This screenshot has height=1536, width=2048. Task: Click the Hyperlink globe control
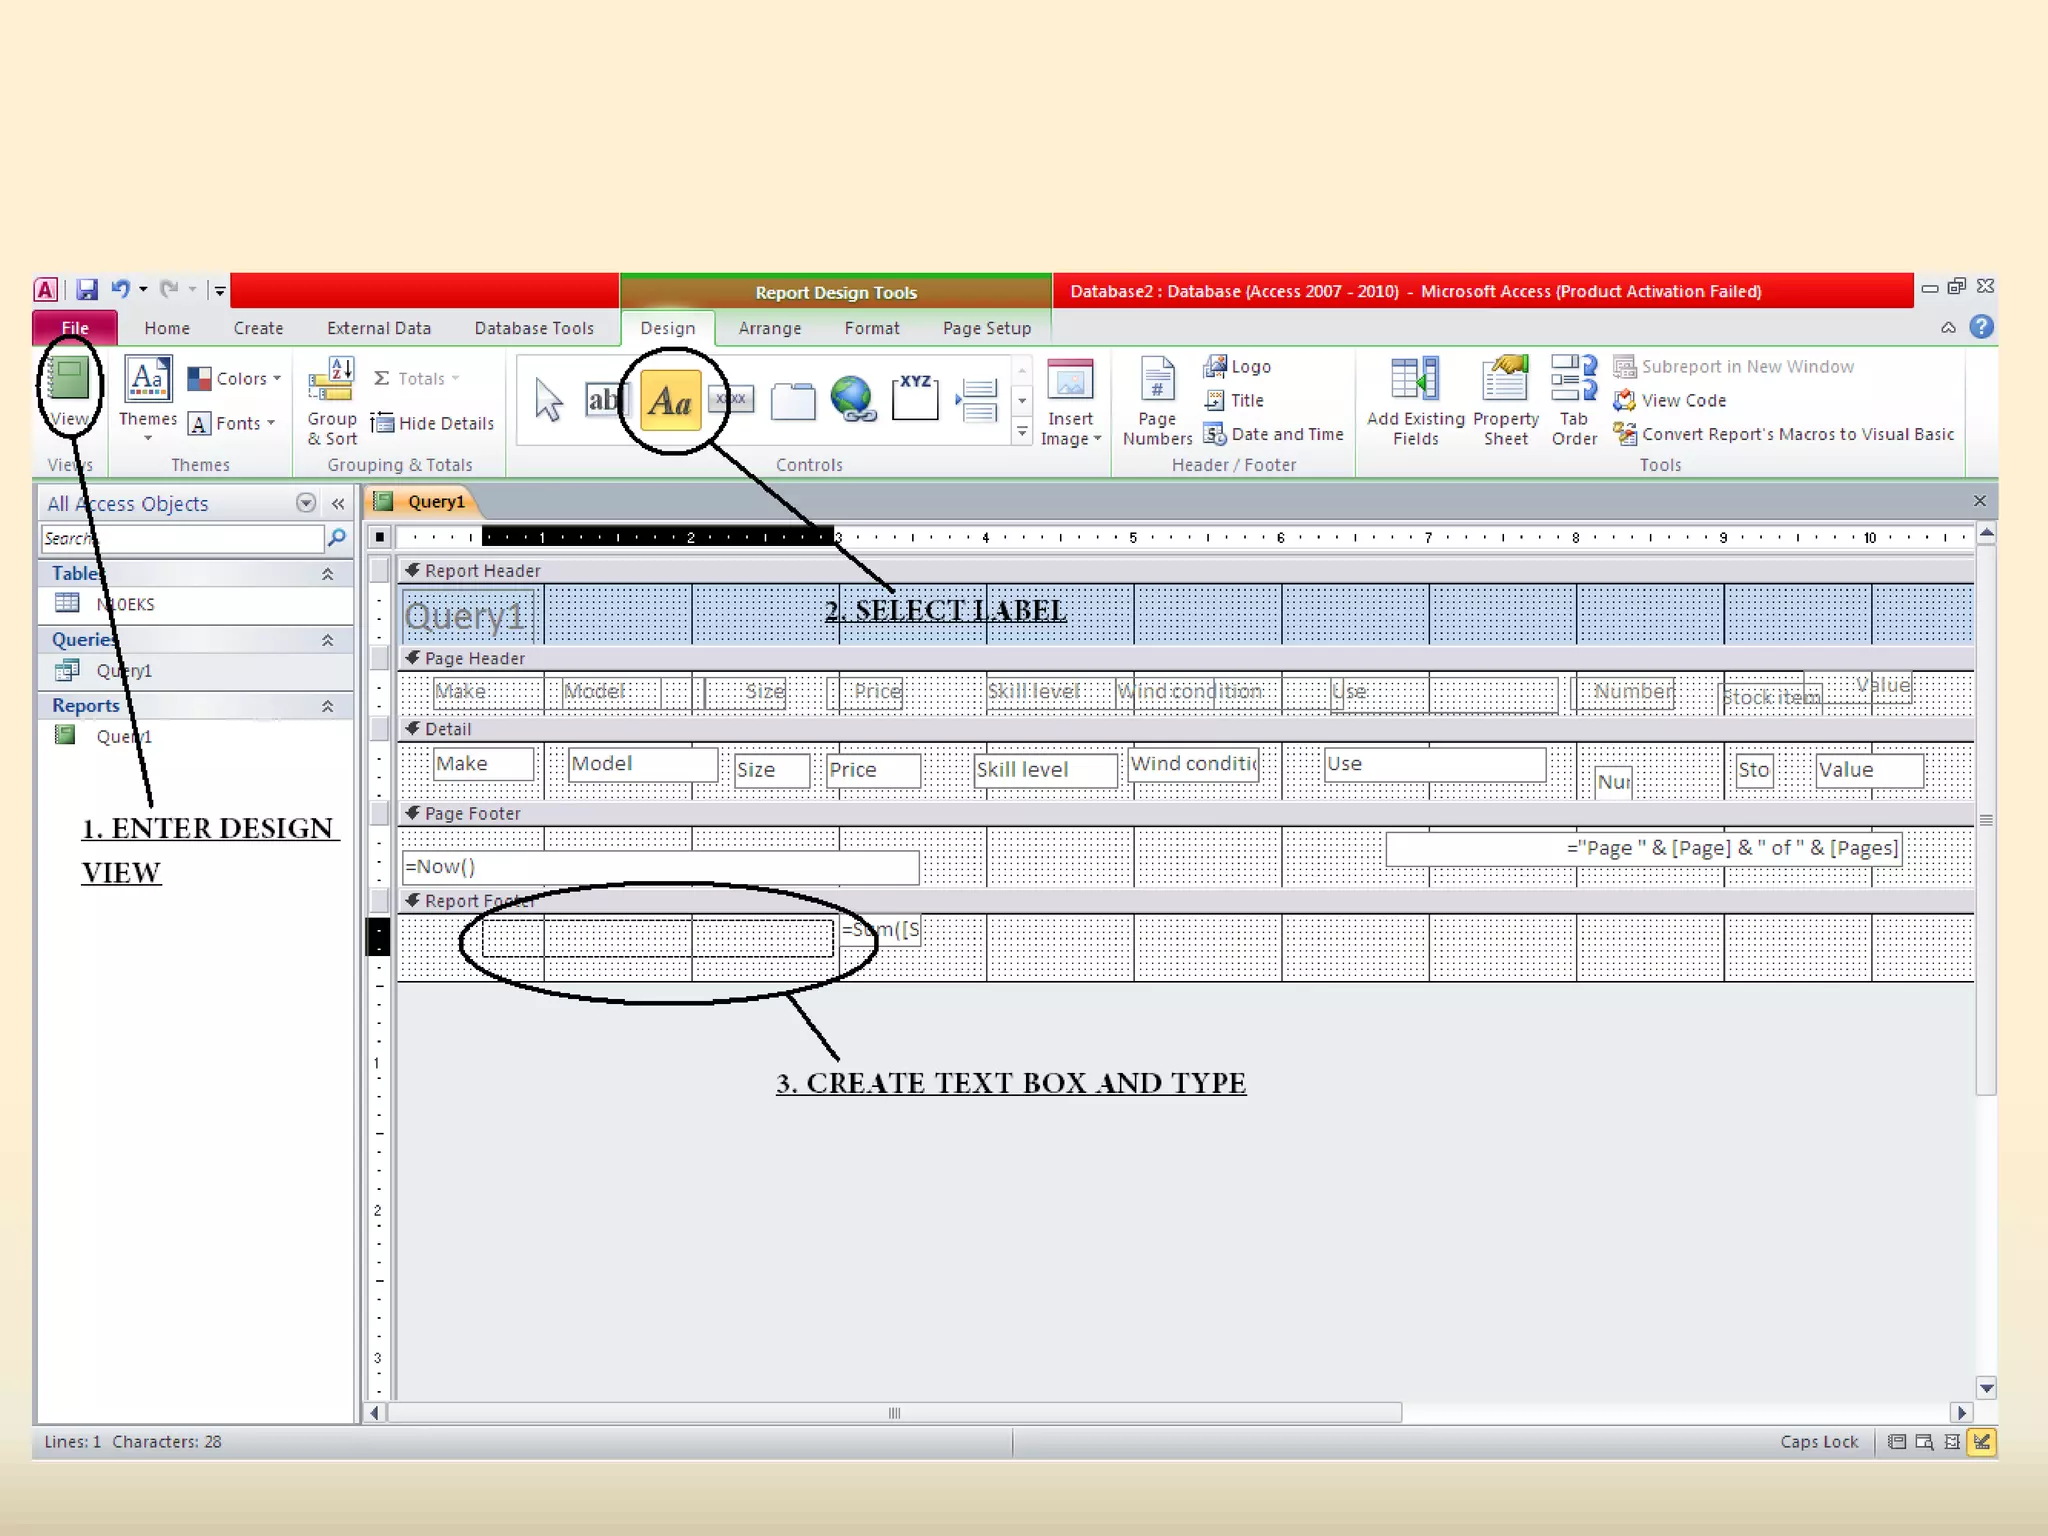(x=852, y=400)
